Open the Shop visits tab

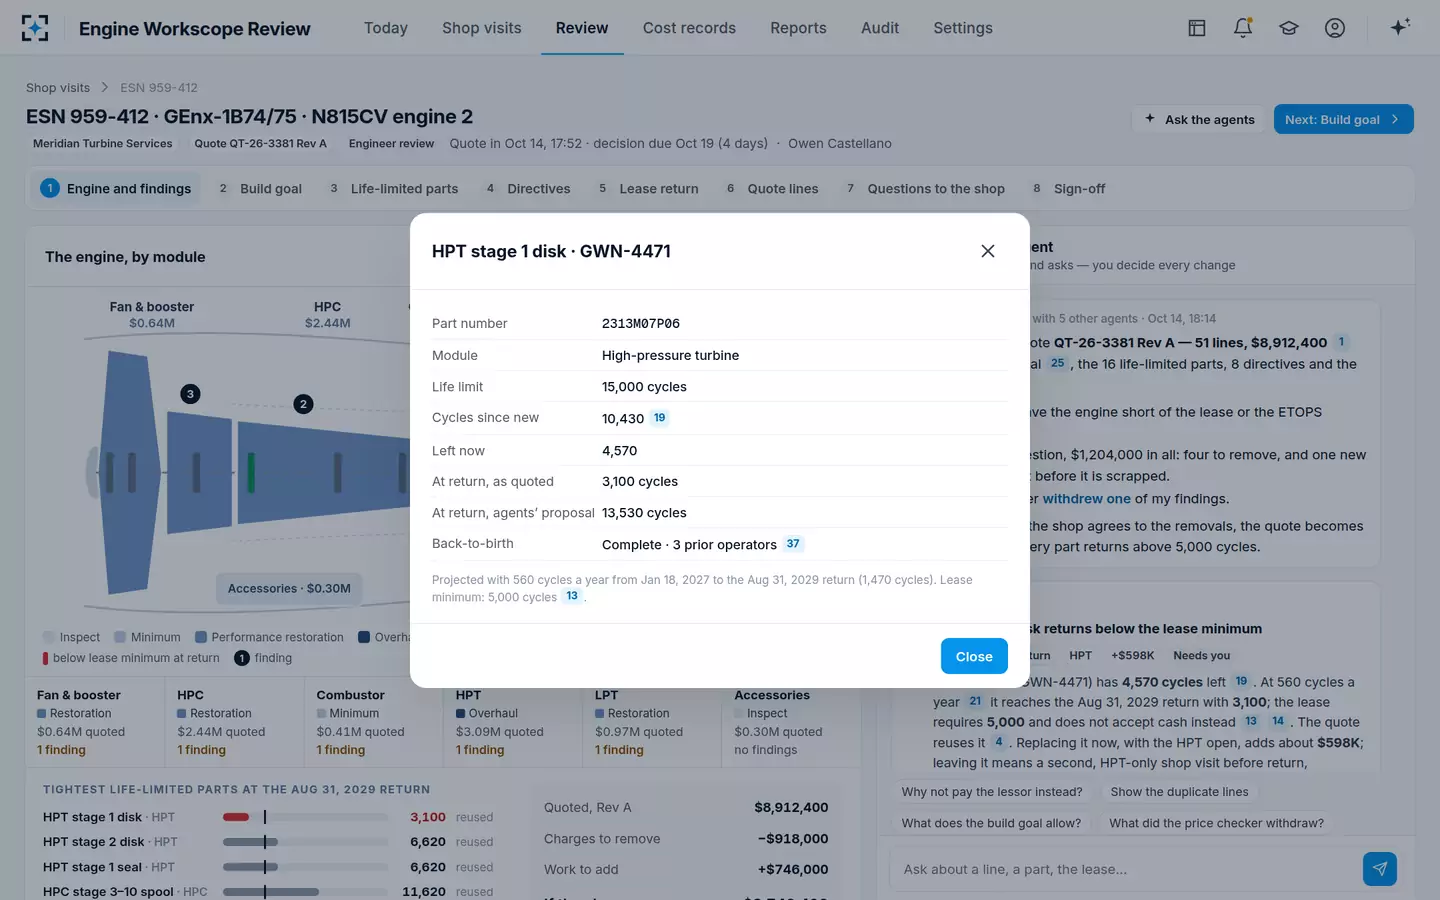(x=482, y=28)
